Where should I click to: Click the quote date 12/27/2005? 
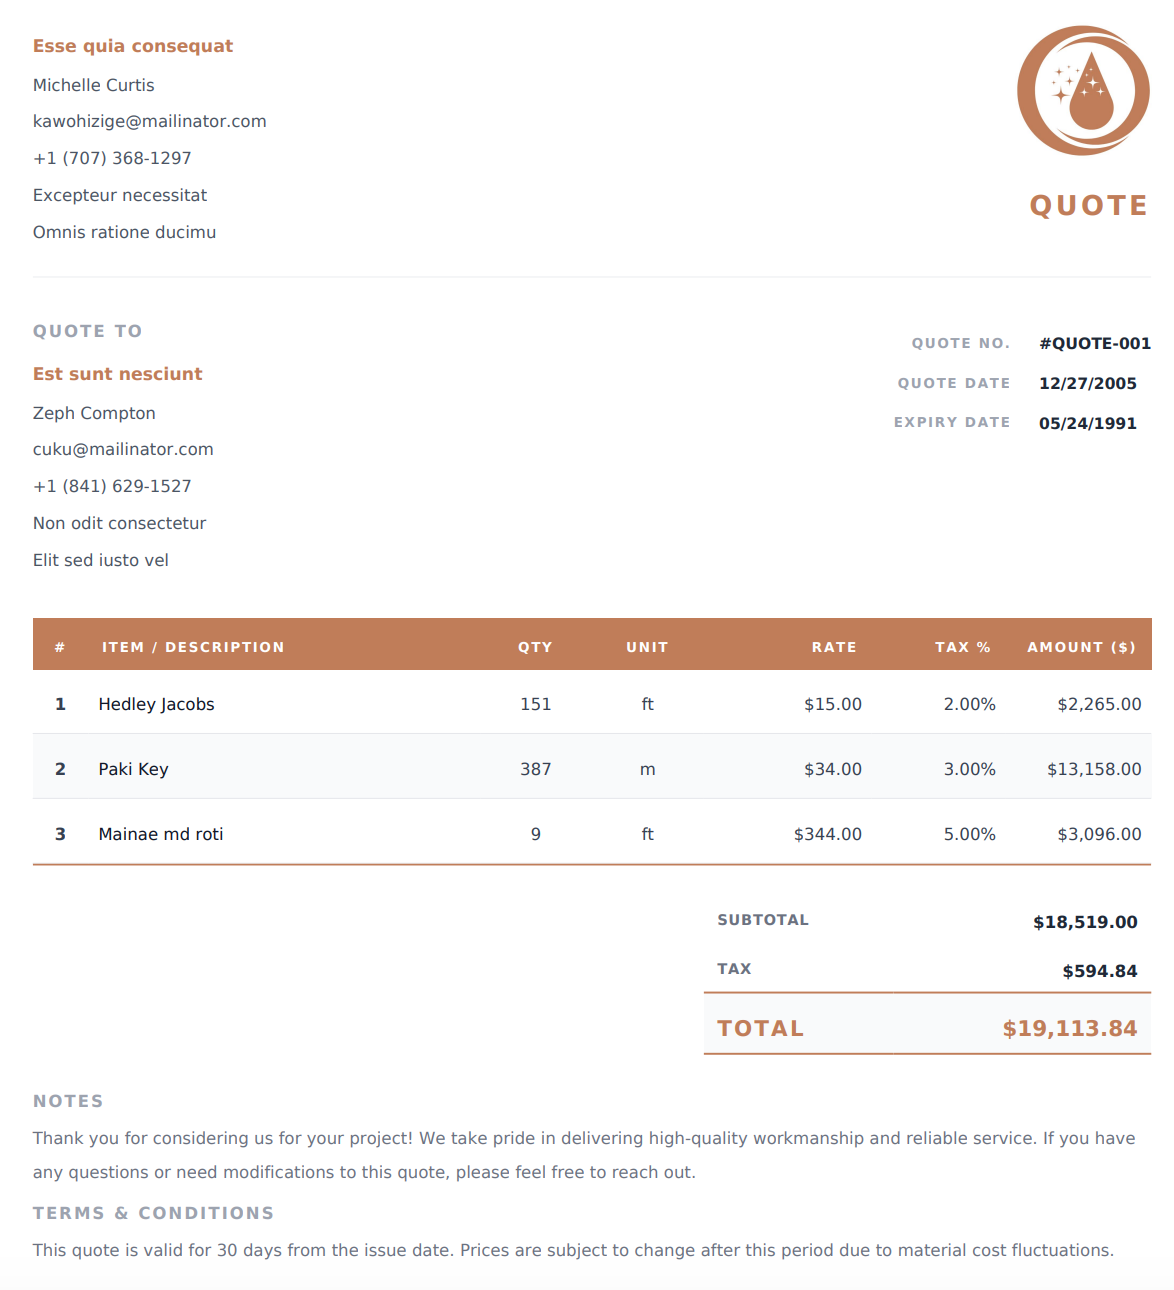[x=1088, y=383]
